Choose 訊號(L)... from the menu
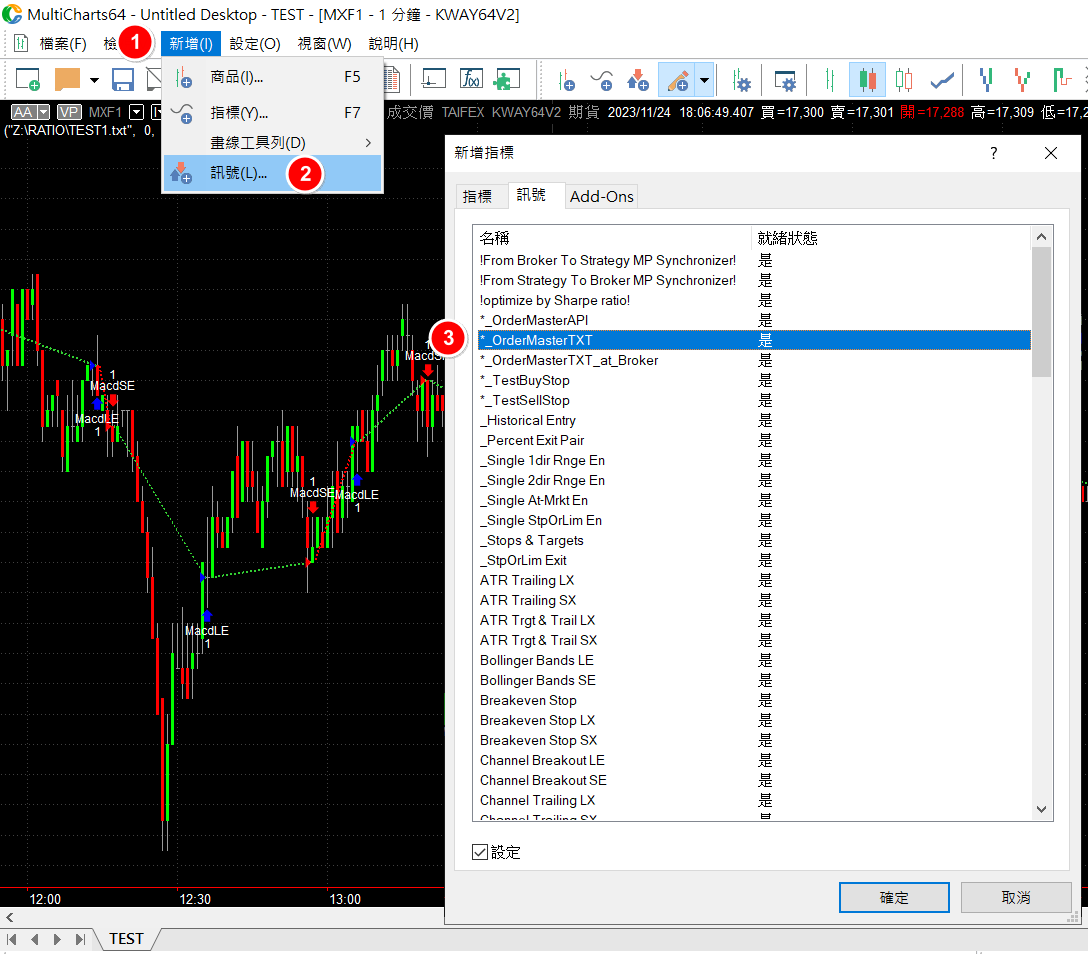This screenshot has height=954, width=1088. pos(273,173)
